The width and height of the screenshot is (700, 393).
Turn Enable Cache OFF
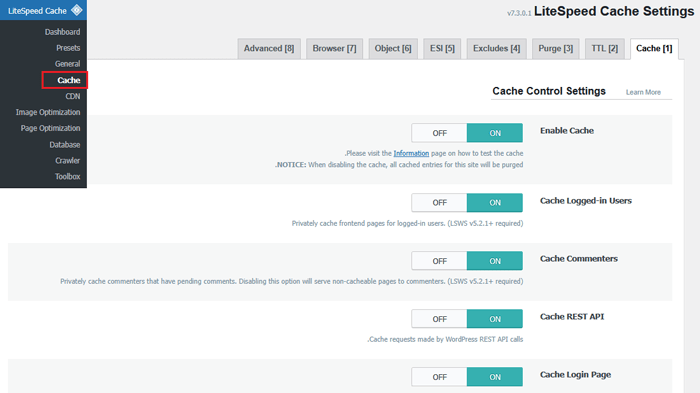439,133
